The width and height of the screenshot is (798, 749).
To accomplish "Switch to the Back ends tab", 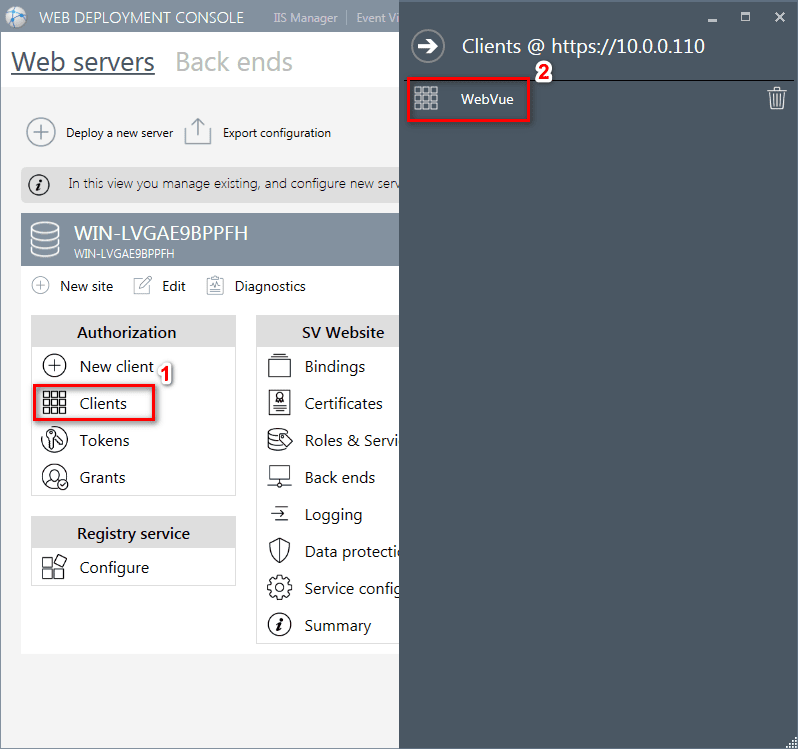I will coord(233,62).
